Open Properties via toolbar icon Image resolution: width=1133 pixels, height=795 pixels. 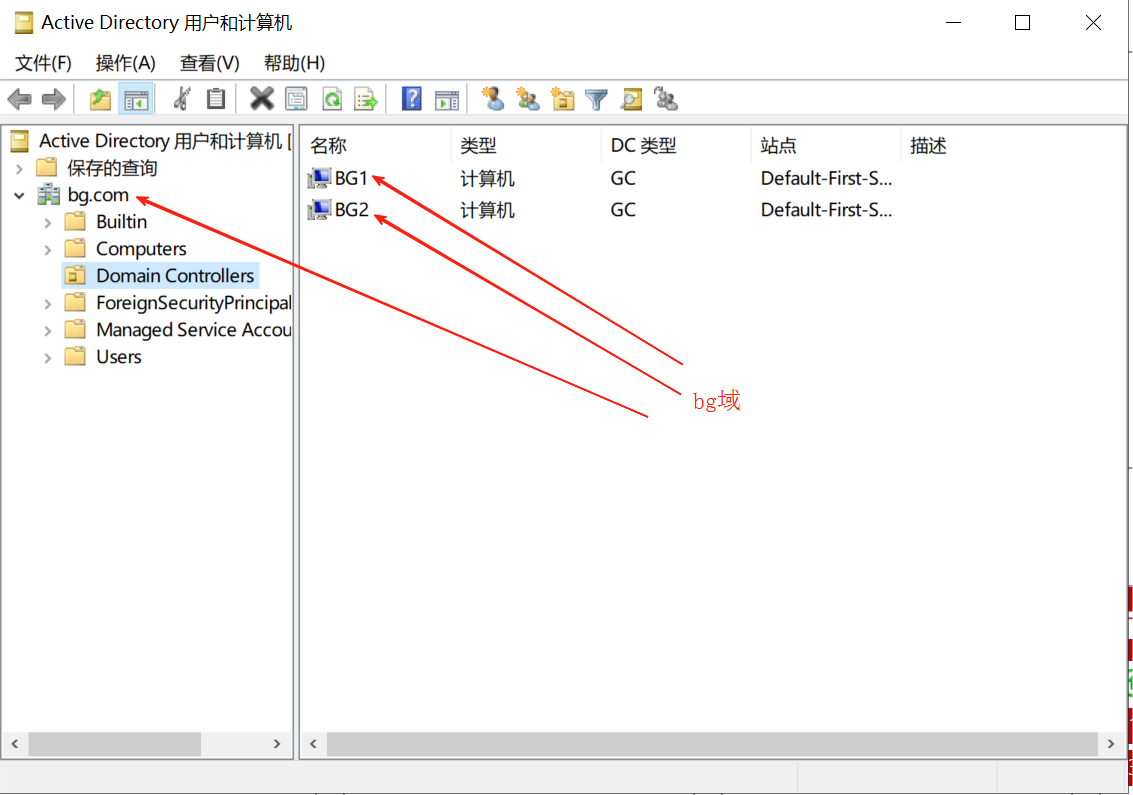(x=296, y=99)
